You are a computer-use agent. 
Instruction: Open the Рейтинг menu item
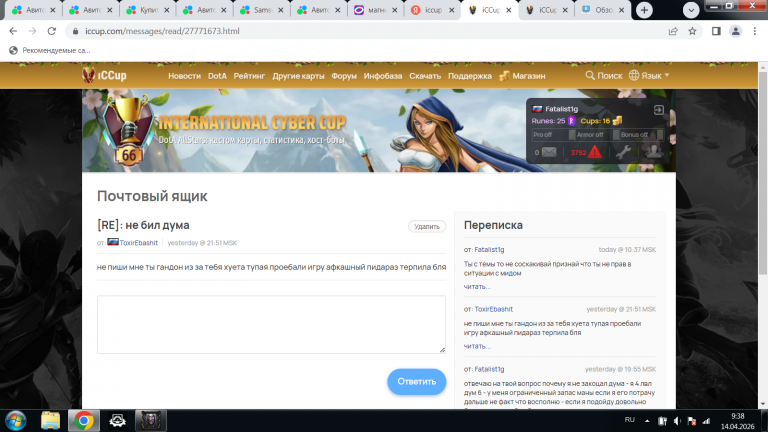[x=249, y=76]
